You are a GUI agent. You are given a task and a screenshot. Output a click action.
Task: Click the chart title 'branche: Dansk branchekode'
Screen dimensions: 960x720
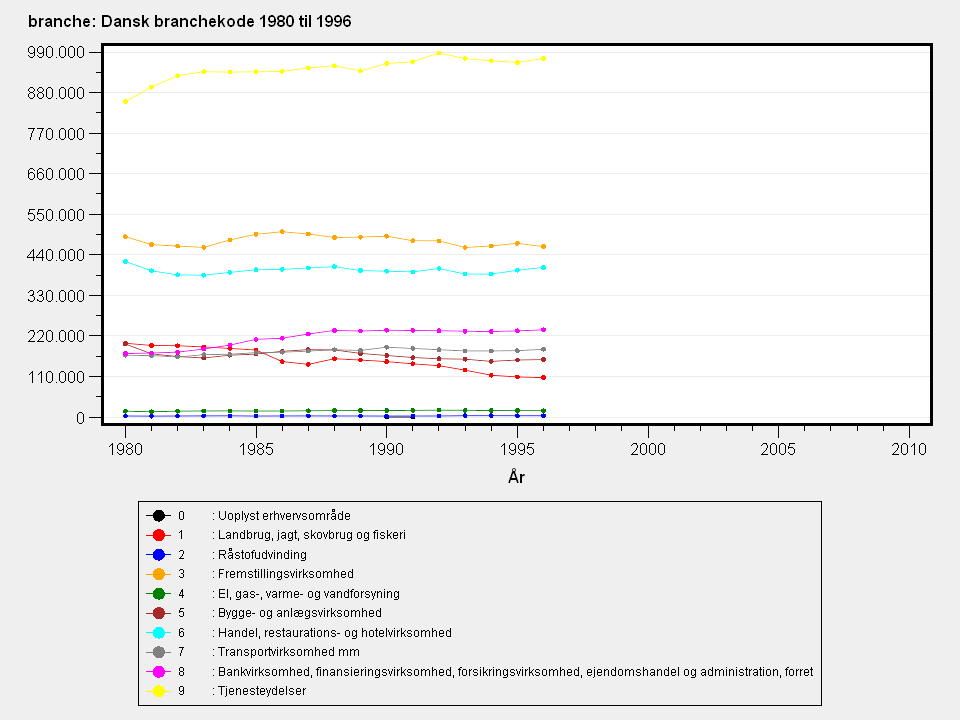click(x=189, y=21)
